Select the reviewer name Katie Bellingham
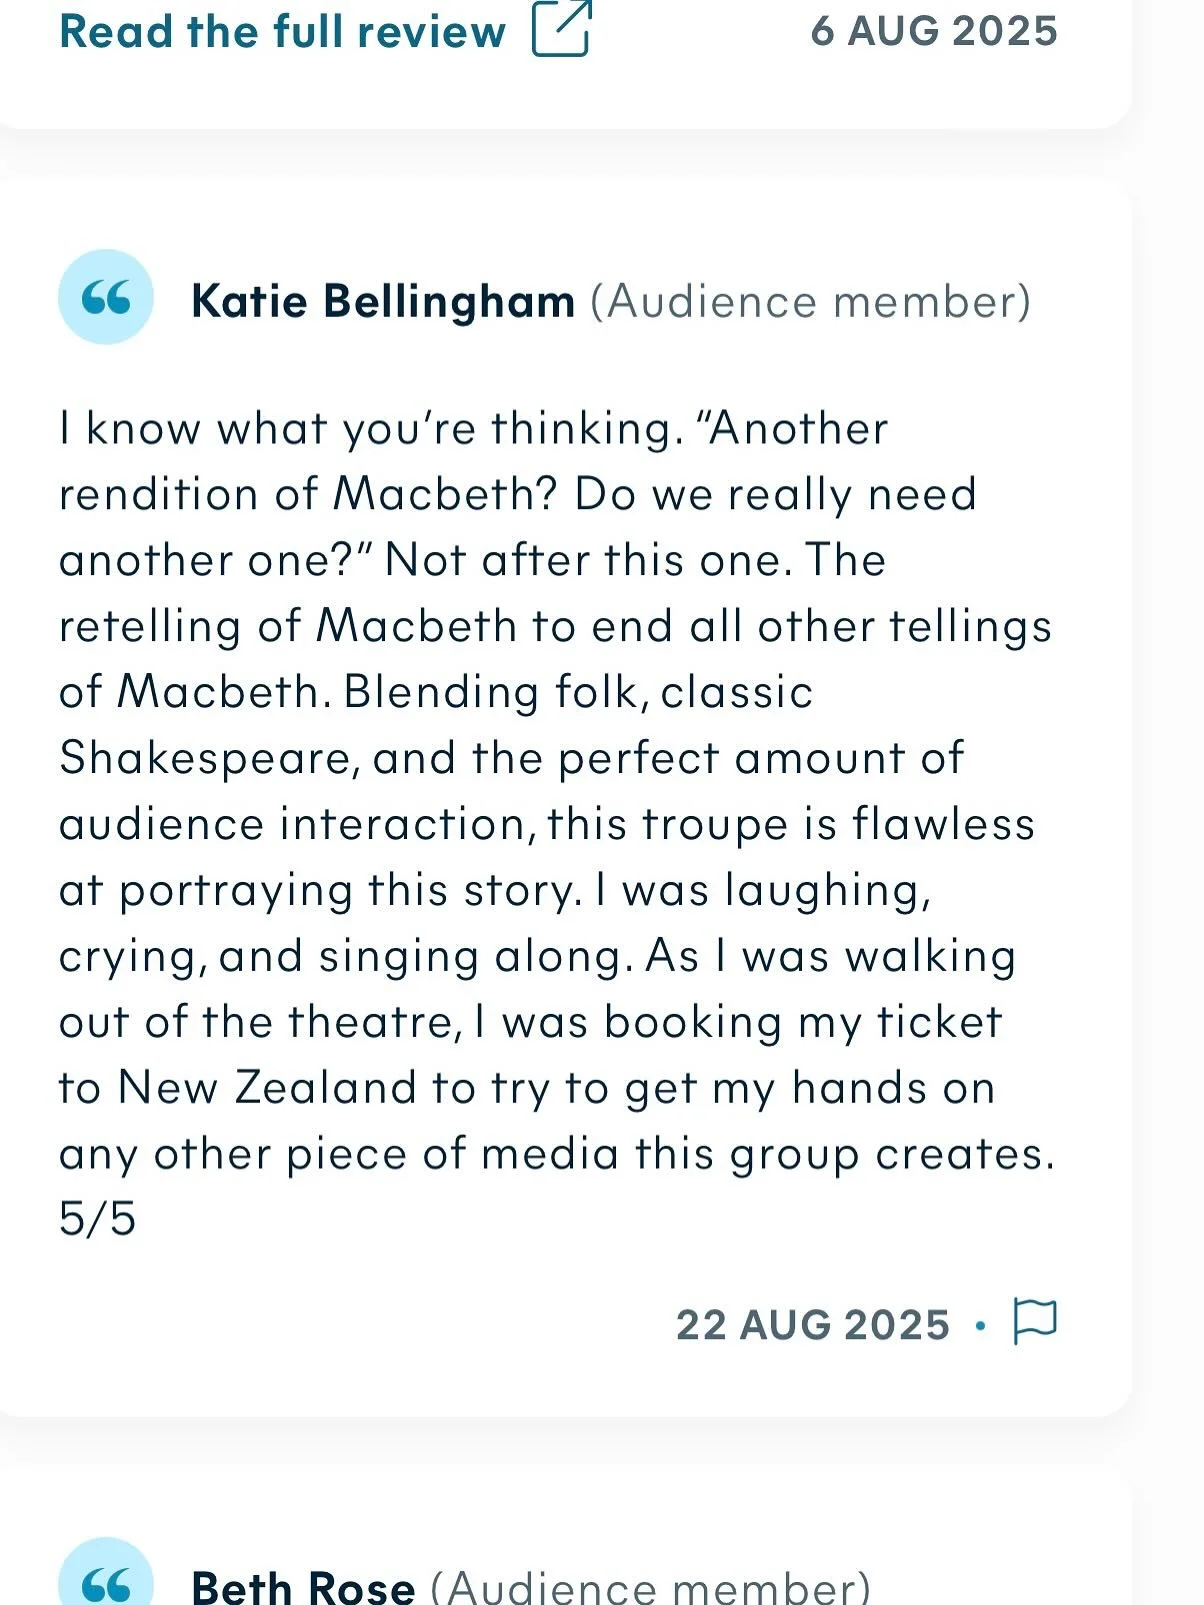 (x=383, y=301)
